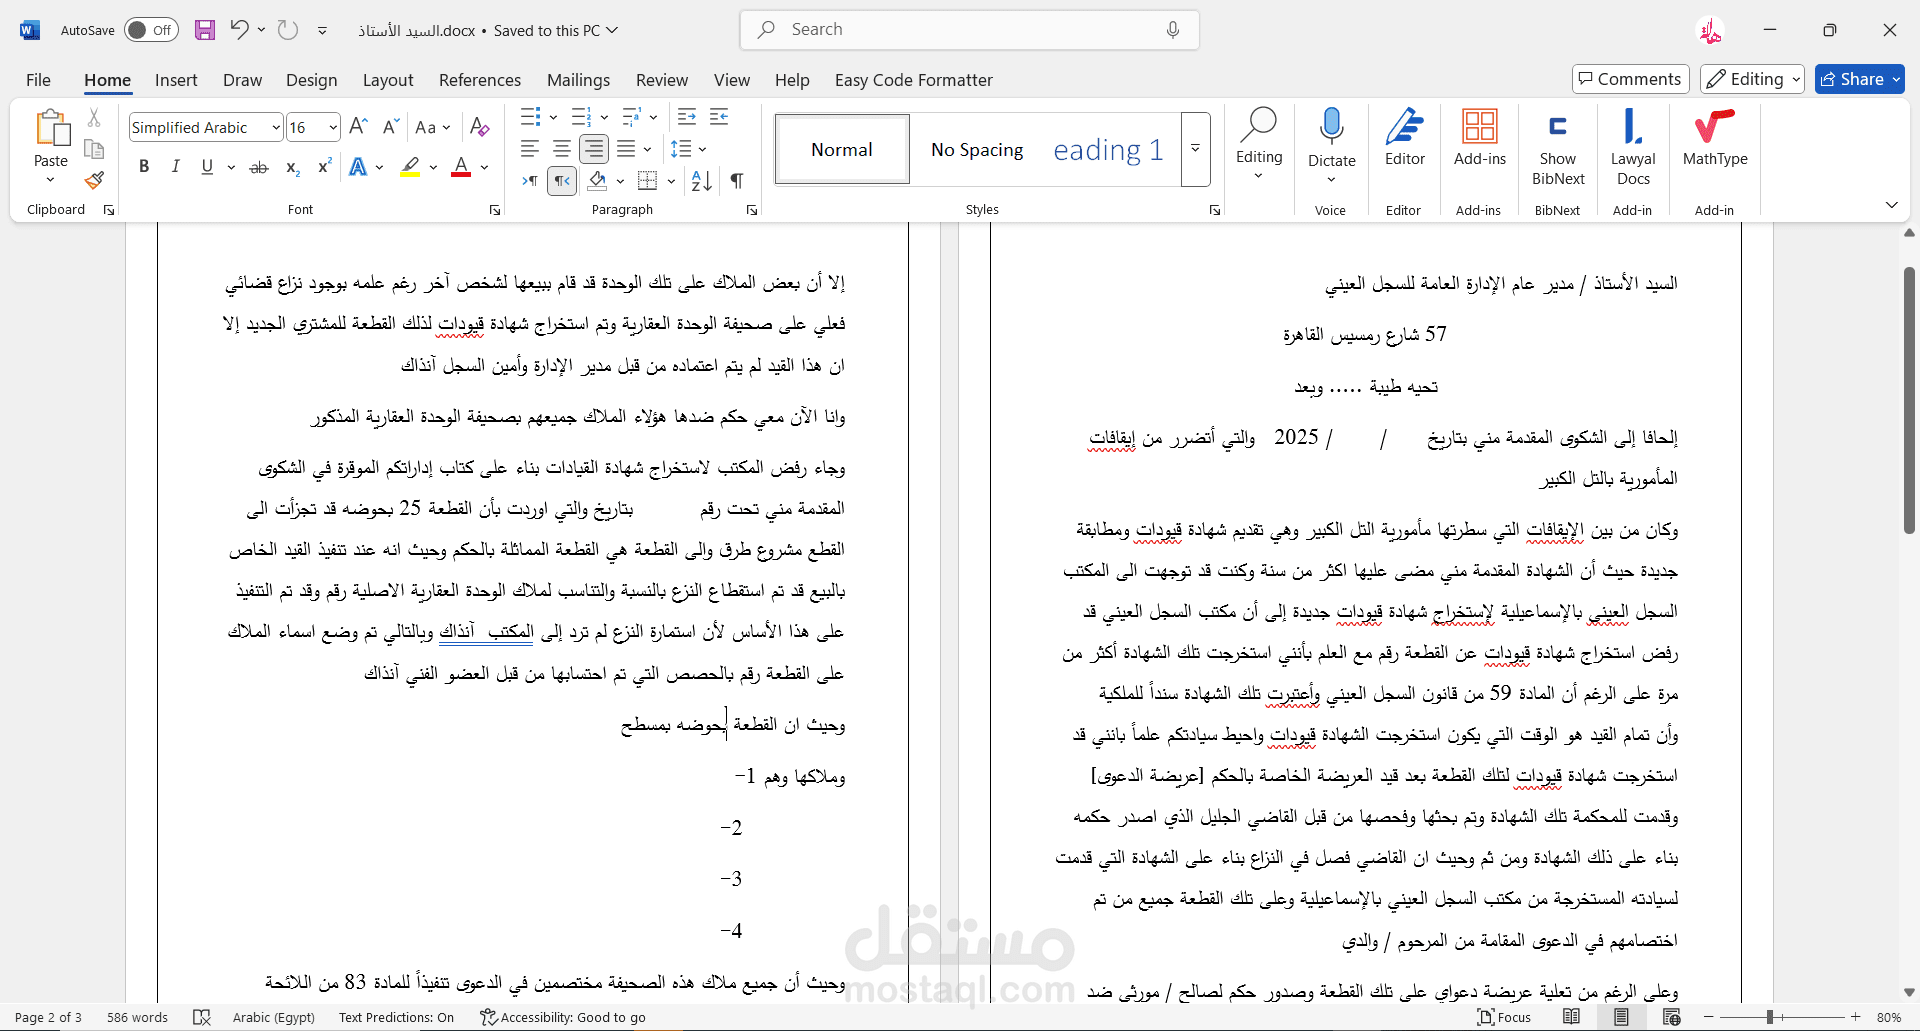Open the Comments pane
Image resolution: width=1920 pixels, height=1031 pixels.
[x=1630, y=79]
